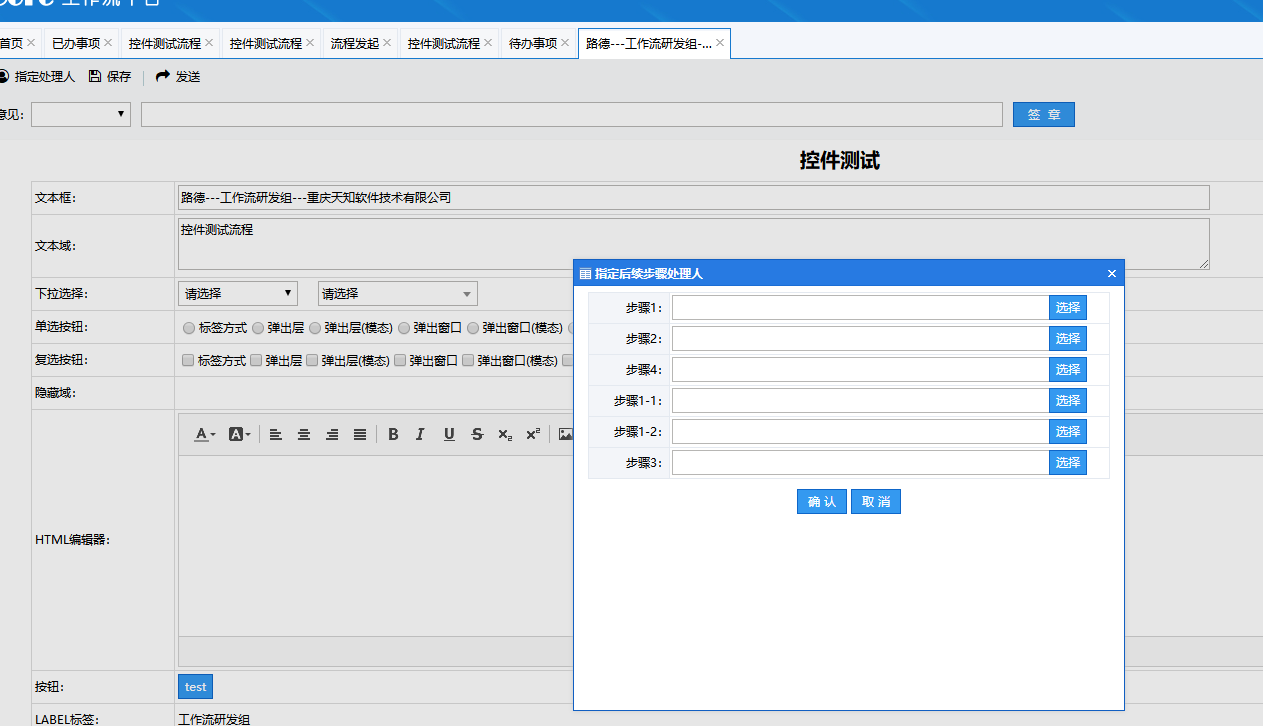Apply strikethrough in the HTML editor
The width and height of the screenshot is (1263, 726).
pyautogui.click(x=477, y=434)
